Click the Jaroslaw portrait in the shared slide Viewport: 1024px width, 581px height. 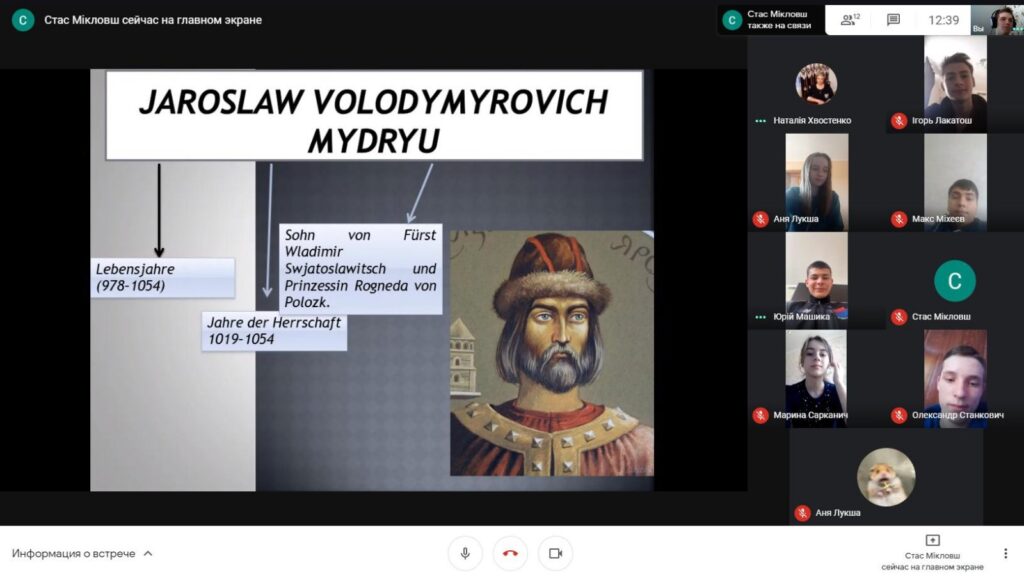tap(551, 353)
